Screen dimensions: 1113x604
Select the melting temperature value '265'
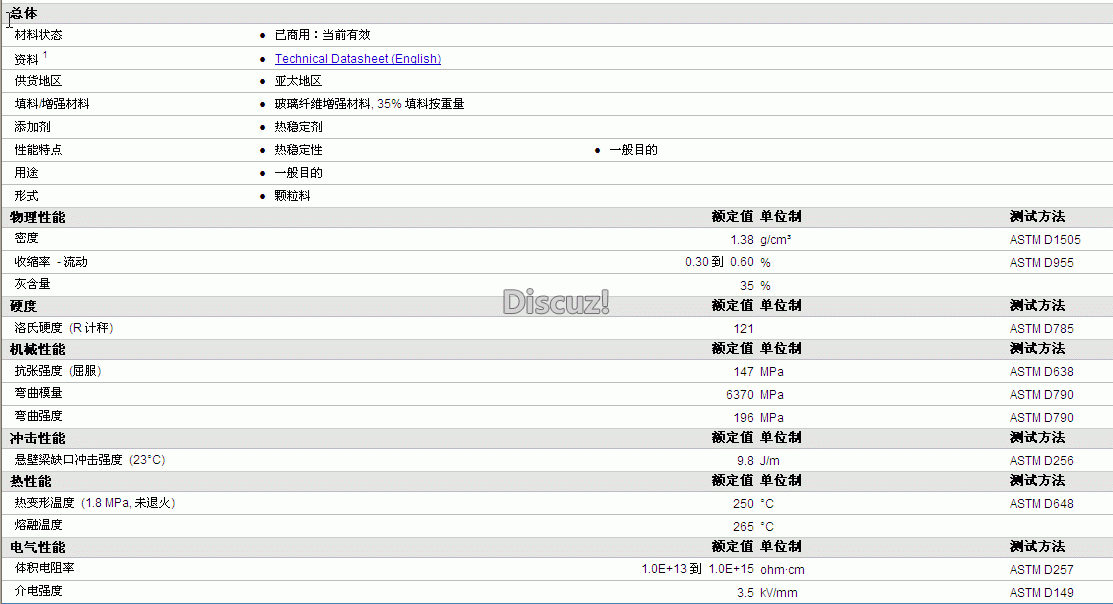coord(743,527)
